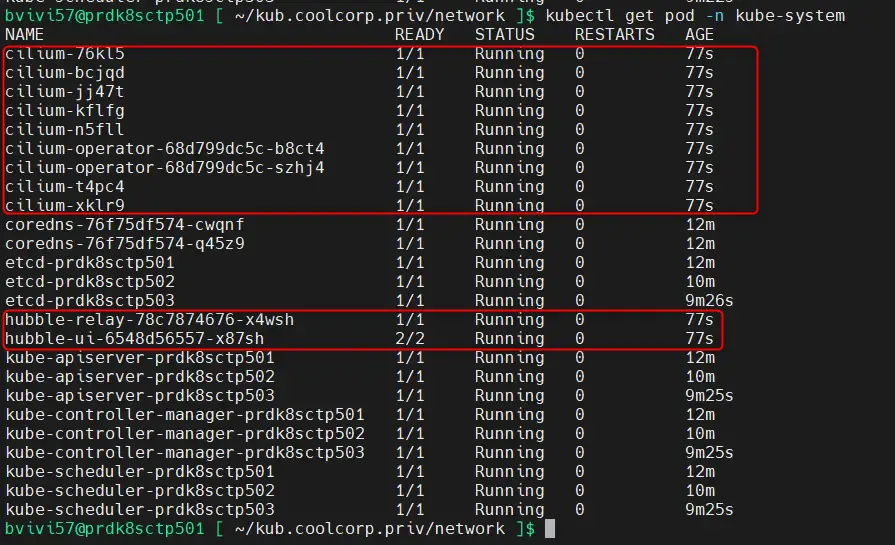Click hubble-relay-78c7874676-x4wsh pod name
Viewport: 895px width, 545px height.
150,320
